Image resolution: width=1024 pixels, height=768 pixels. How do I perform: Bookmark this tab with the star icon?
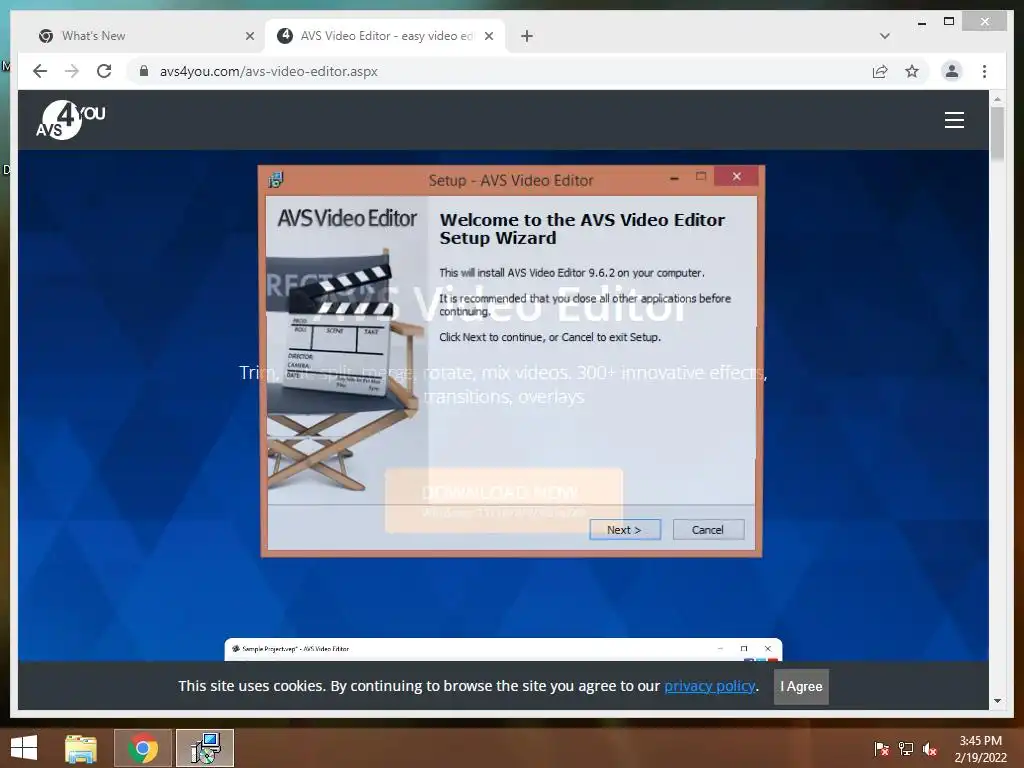point(912,71)
